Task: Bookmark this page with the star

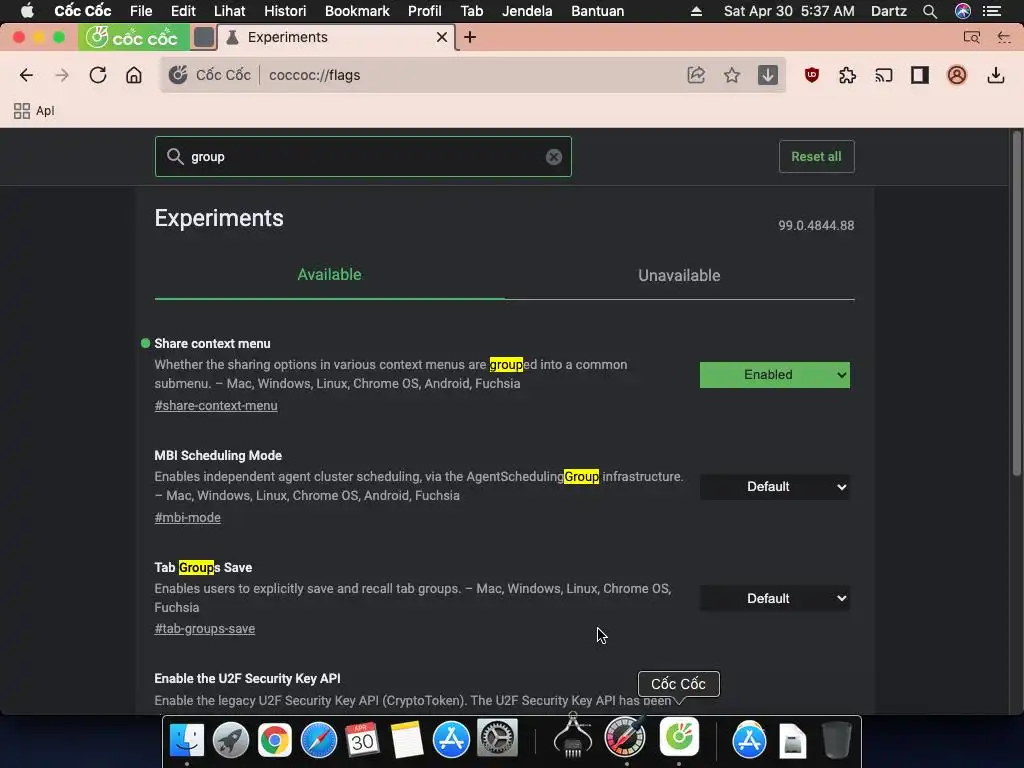Action: tap(731, 75)
